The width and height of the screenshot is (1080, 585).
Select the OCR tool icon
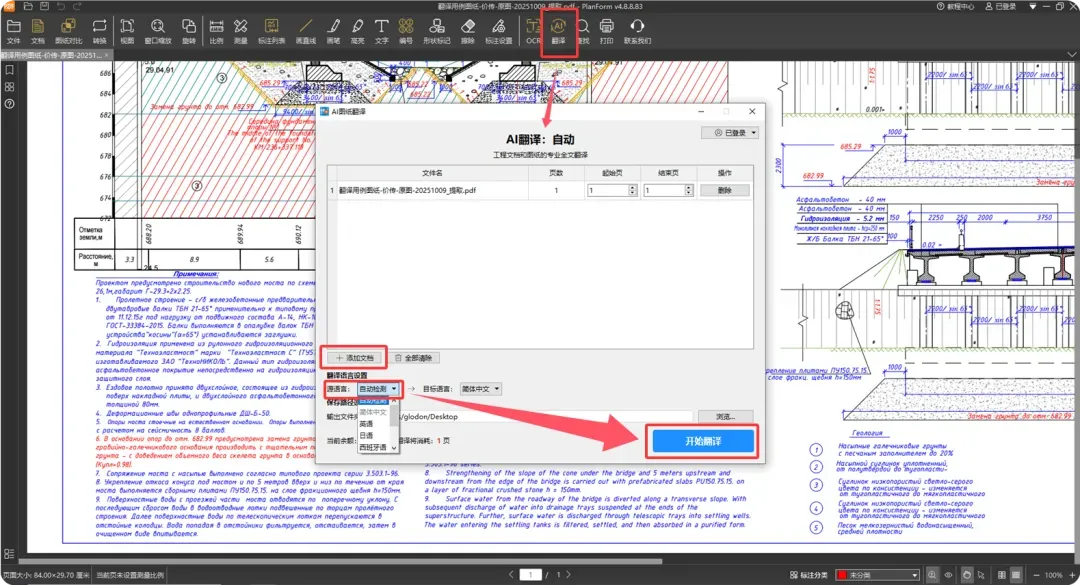pyautogui.click(x=533, y=31)
